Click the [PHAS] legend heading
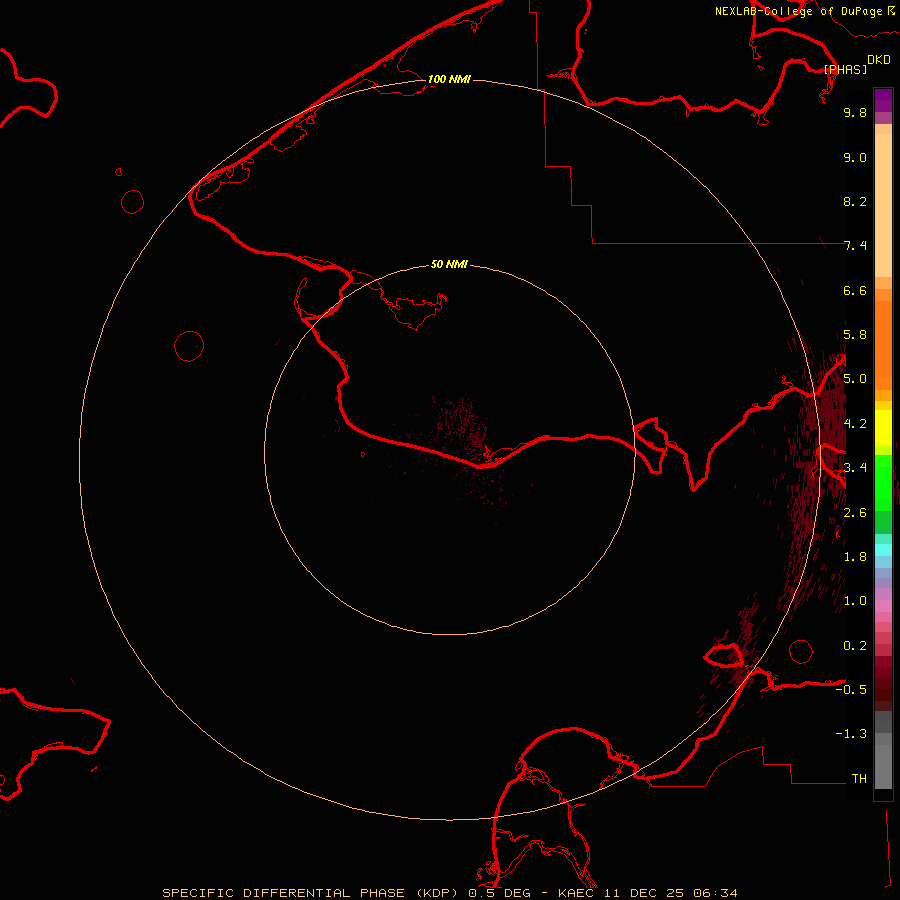The width and height of the screenshot is (900, 900). [845, 69]
